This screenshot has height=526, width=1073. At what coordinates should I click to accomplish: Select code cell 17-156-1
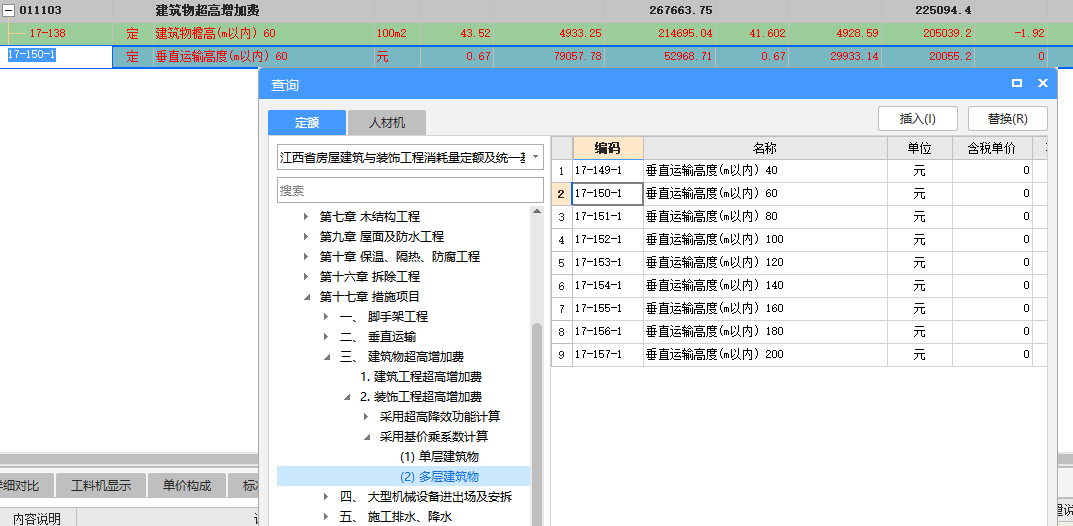(x=608, y=332)
